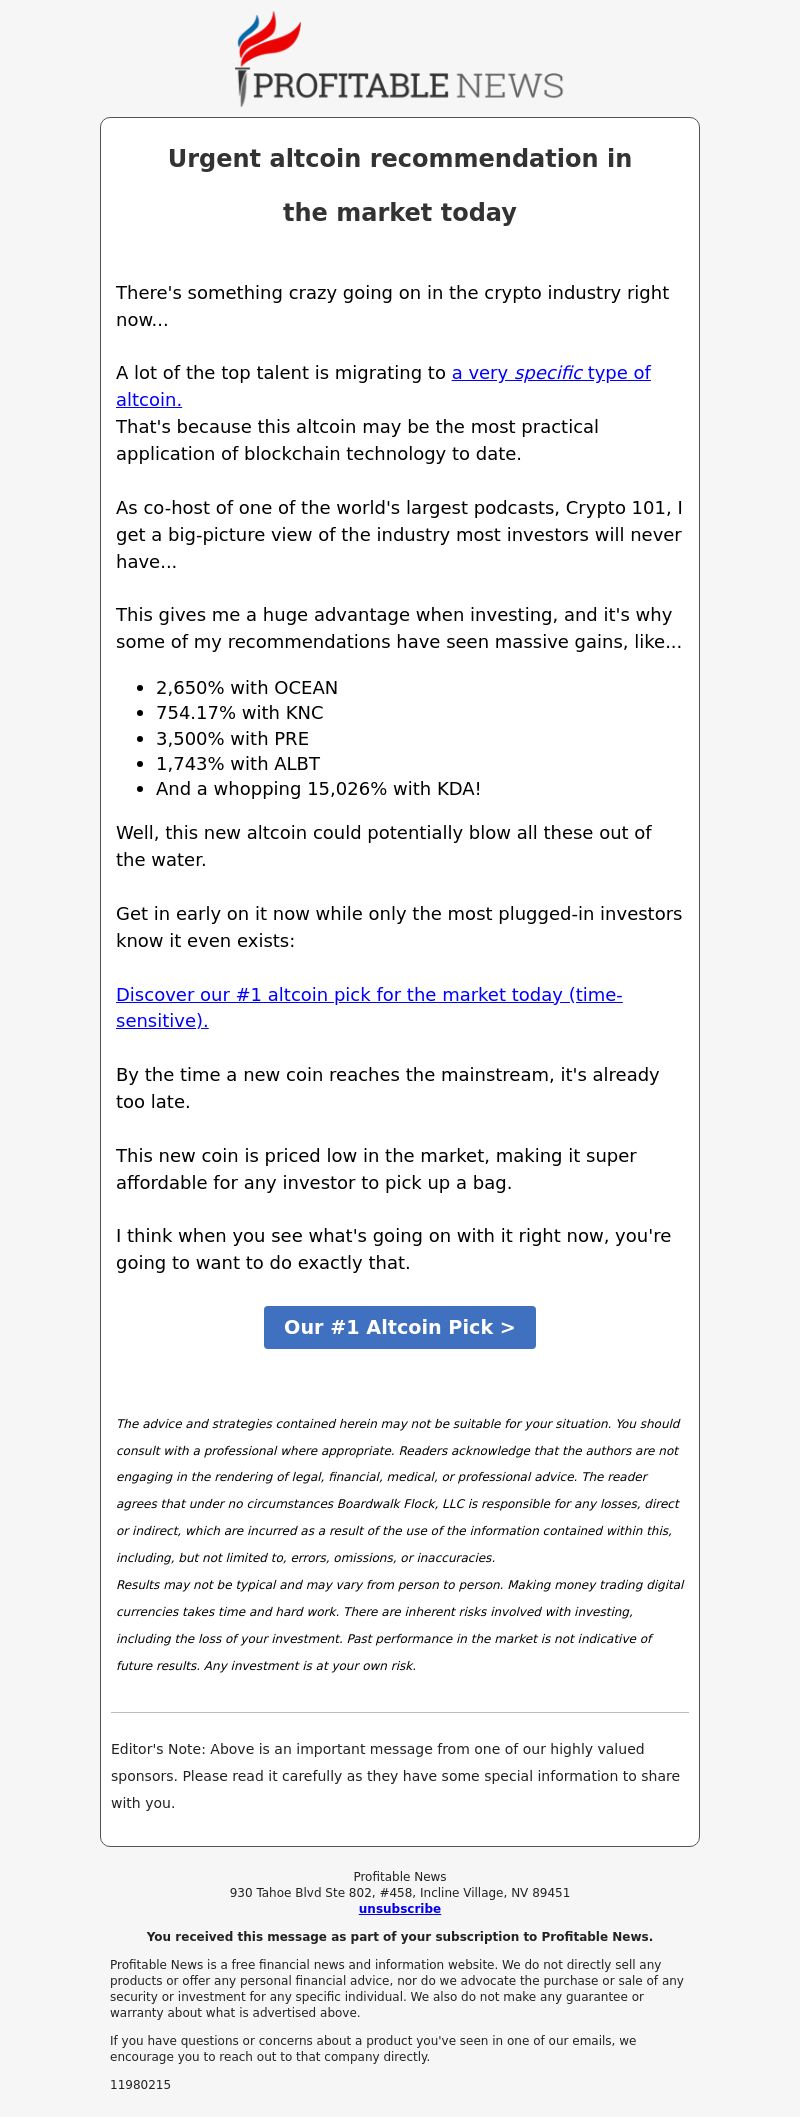Click the Crypto 101 podcast paragraph
The height and width of the screenshot is (2117, 800).
[x=399, y=534]
